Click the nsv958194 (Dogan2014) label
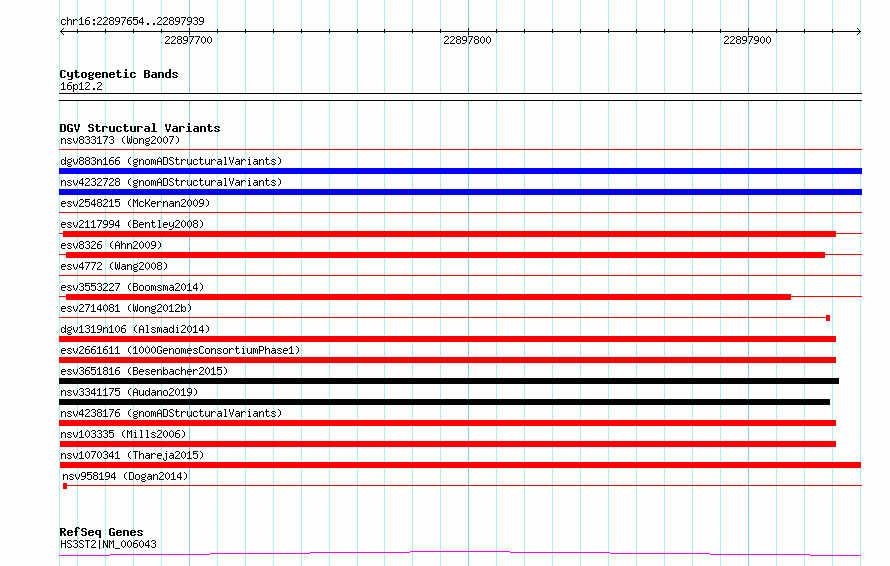This screenshot has width=890, height=566. pos(125,476)
